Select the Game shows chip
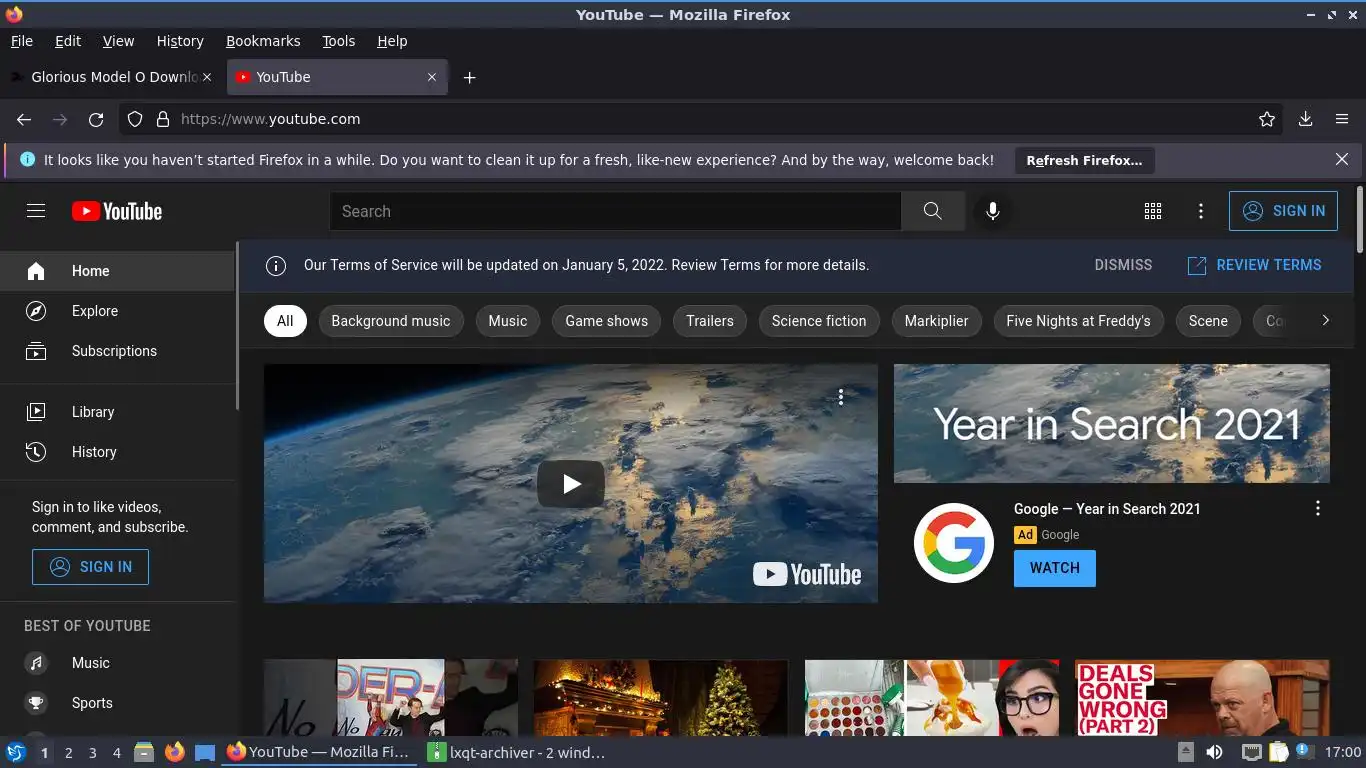This screenshot has height=768, width=1366. 607,321
